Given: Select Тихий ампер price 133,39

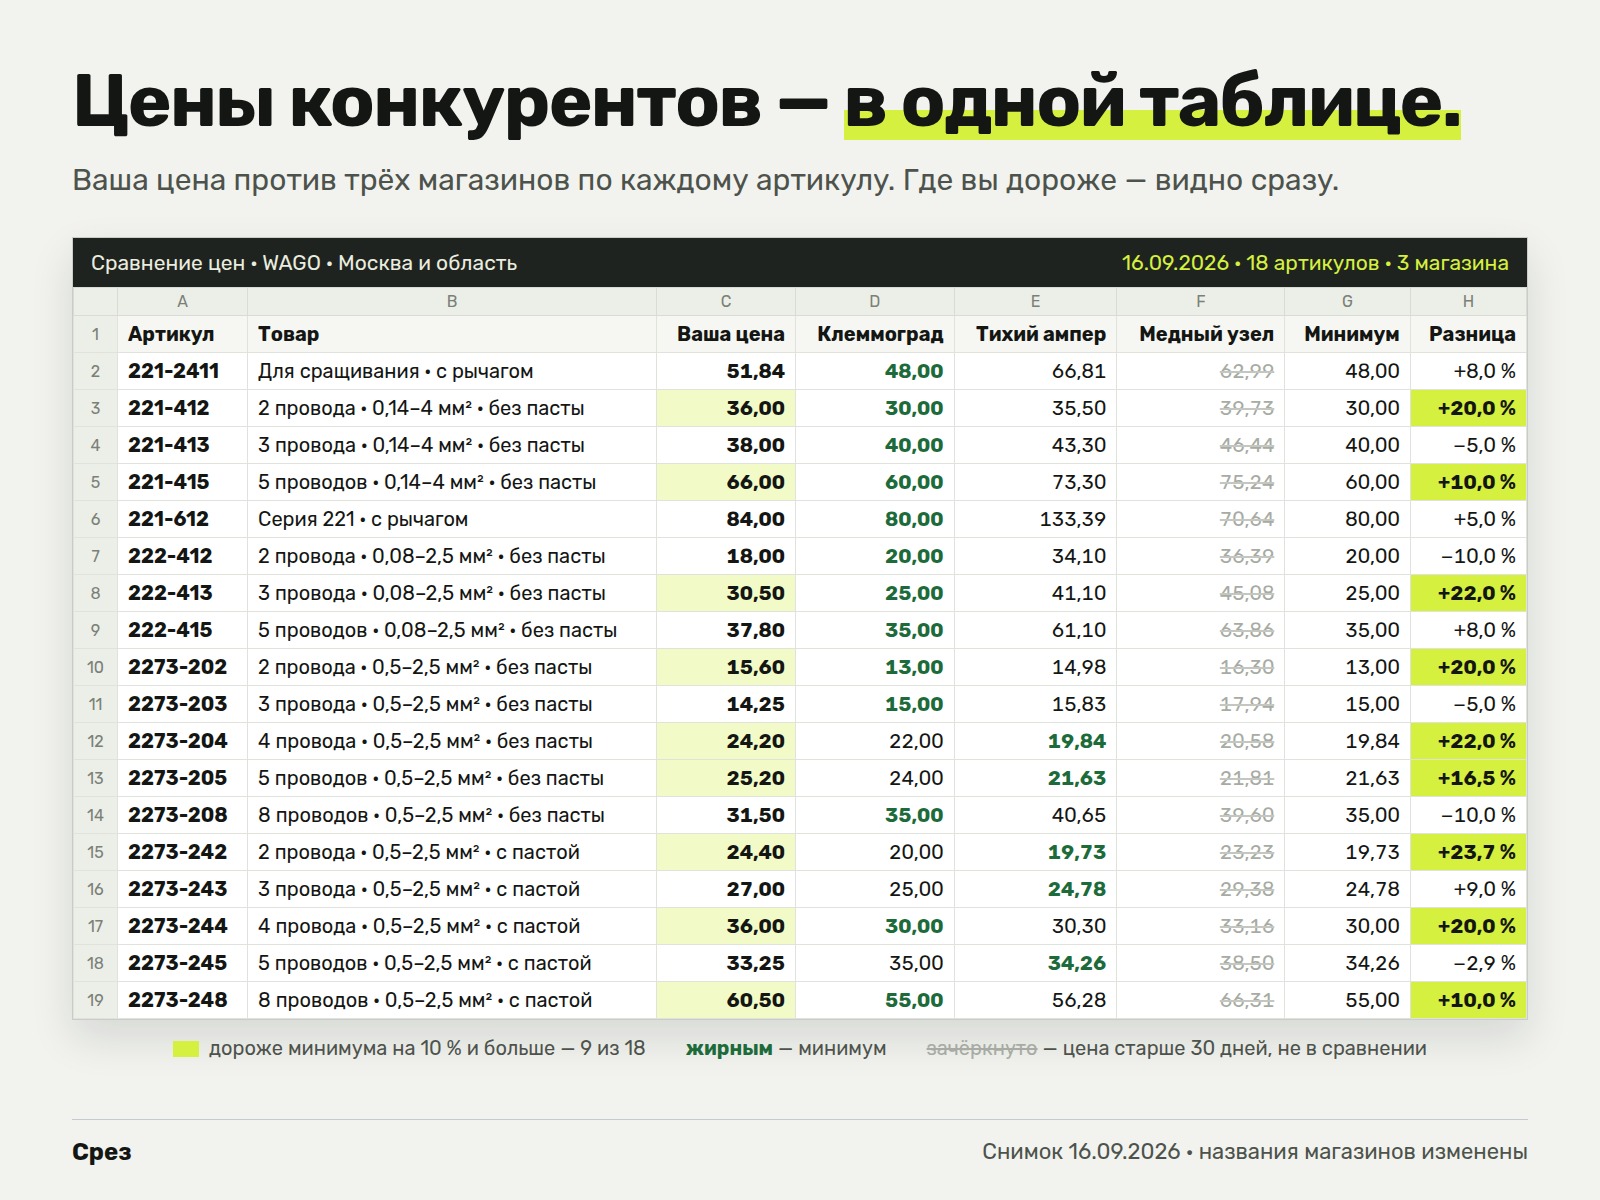Looking at the screenshot, I should pos(1035,519).
